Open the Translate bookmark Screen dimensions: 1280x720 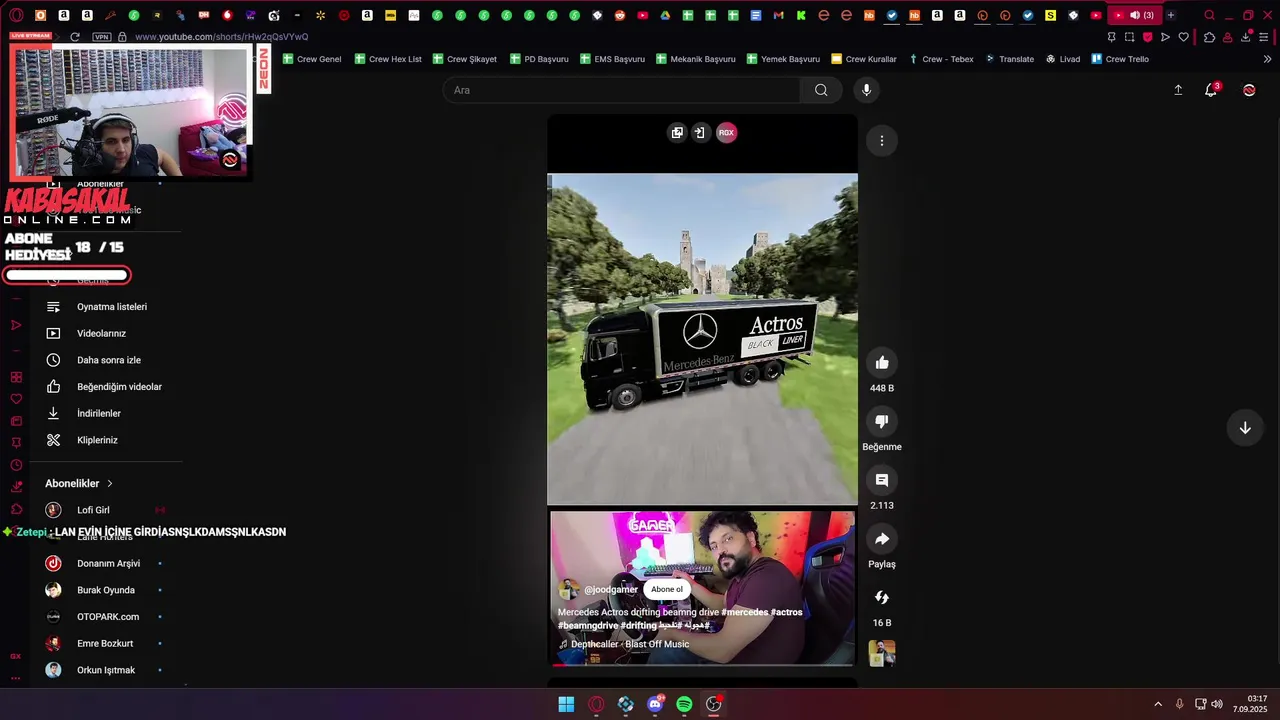(1010, 59)
